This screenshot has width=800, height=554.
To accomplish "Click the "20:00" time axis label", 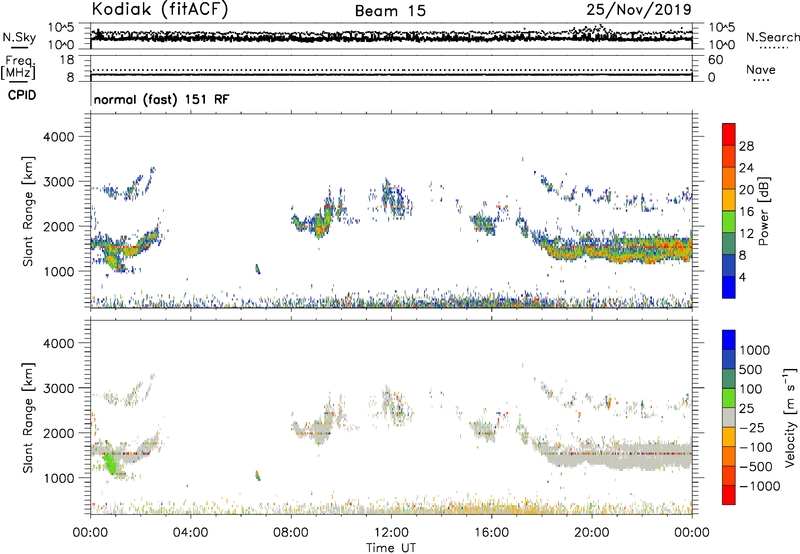I will [592, 533].
